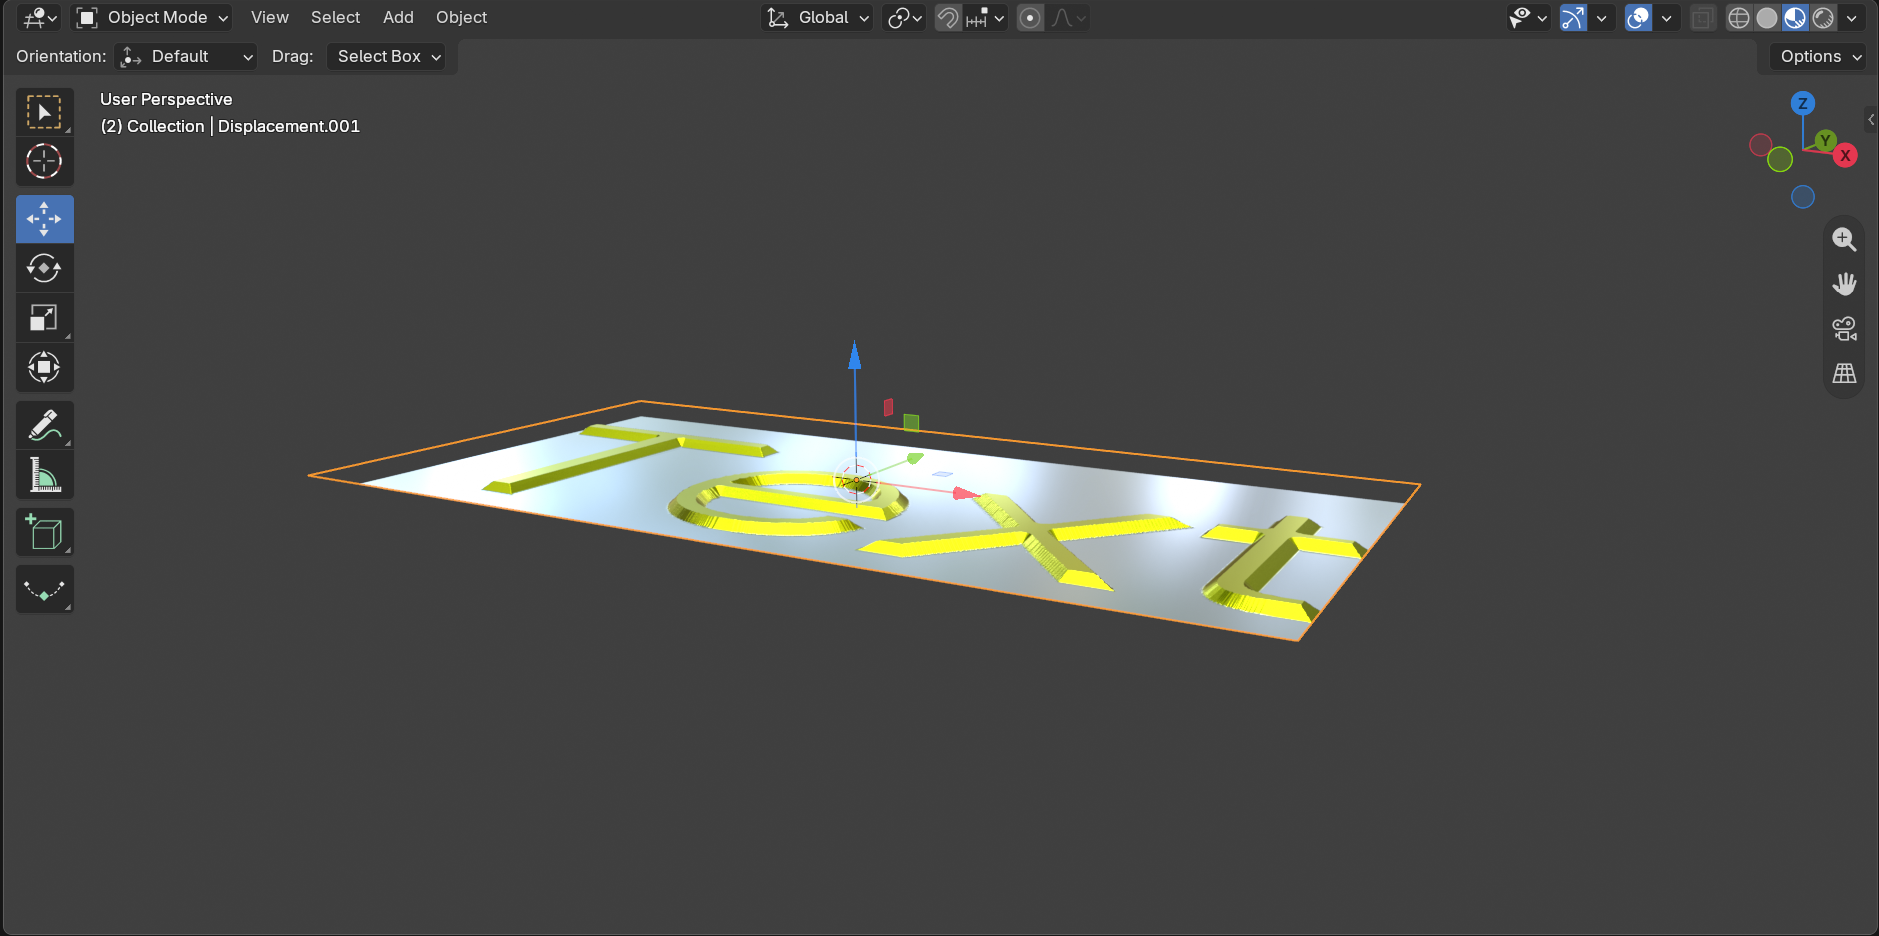The height and width of the screenshot is (936, 1879).
Task: Select the Add Cube tool
Action: pyautogui.click(x=44, y=532)
